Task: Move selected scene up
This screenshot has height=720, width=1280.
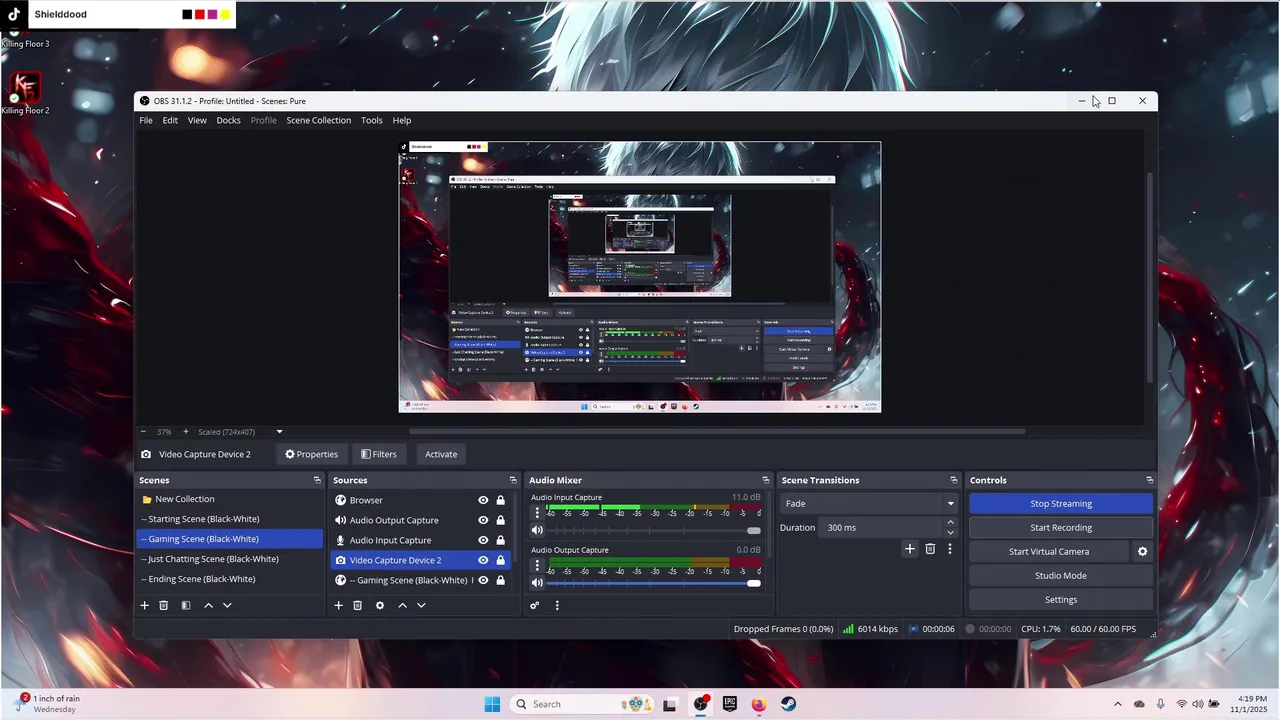Action: click(x=208, y=605)
